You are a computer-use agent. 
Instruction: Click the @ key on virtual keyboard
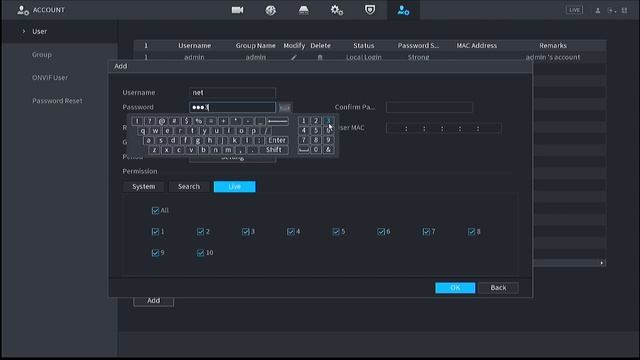coord(162,121)
